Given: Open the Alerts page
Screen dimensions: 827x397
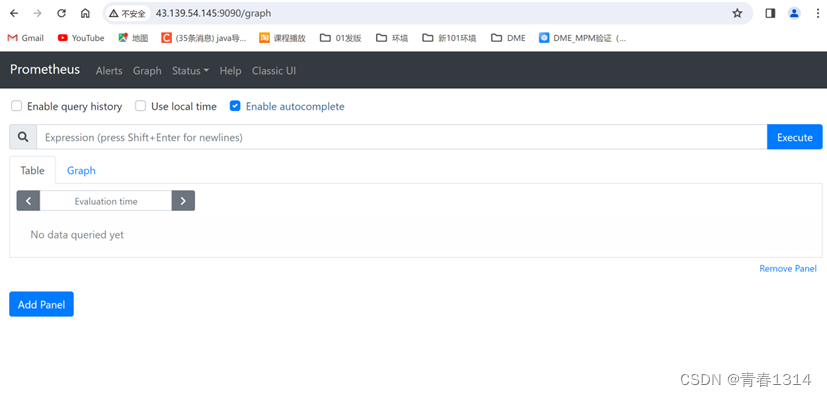Looking at the screenshot, I should (109, 71).
